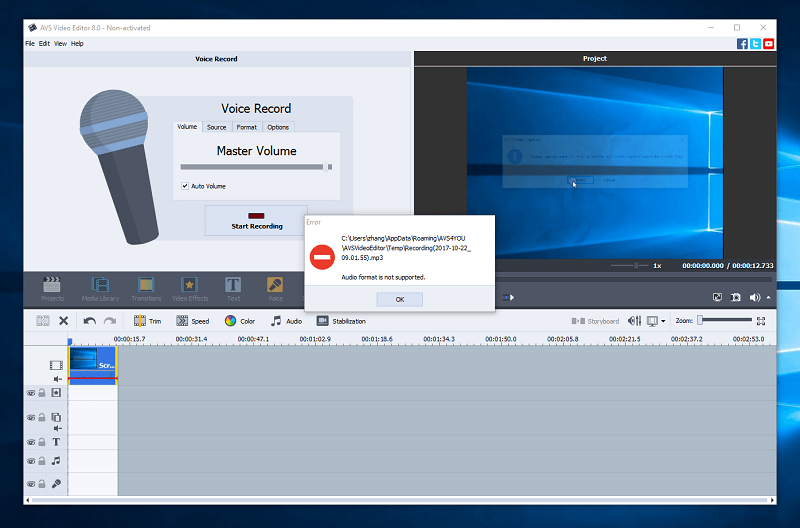Open the Facebook link icon
The width and height of the screenshot is (800, 528).
pos(742,44)
